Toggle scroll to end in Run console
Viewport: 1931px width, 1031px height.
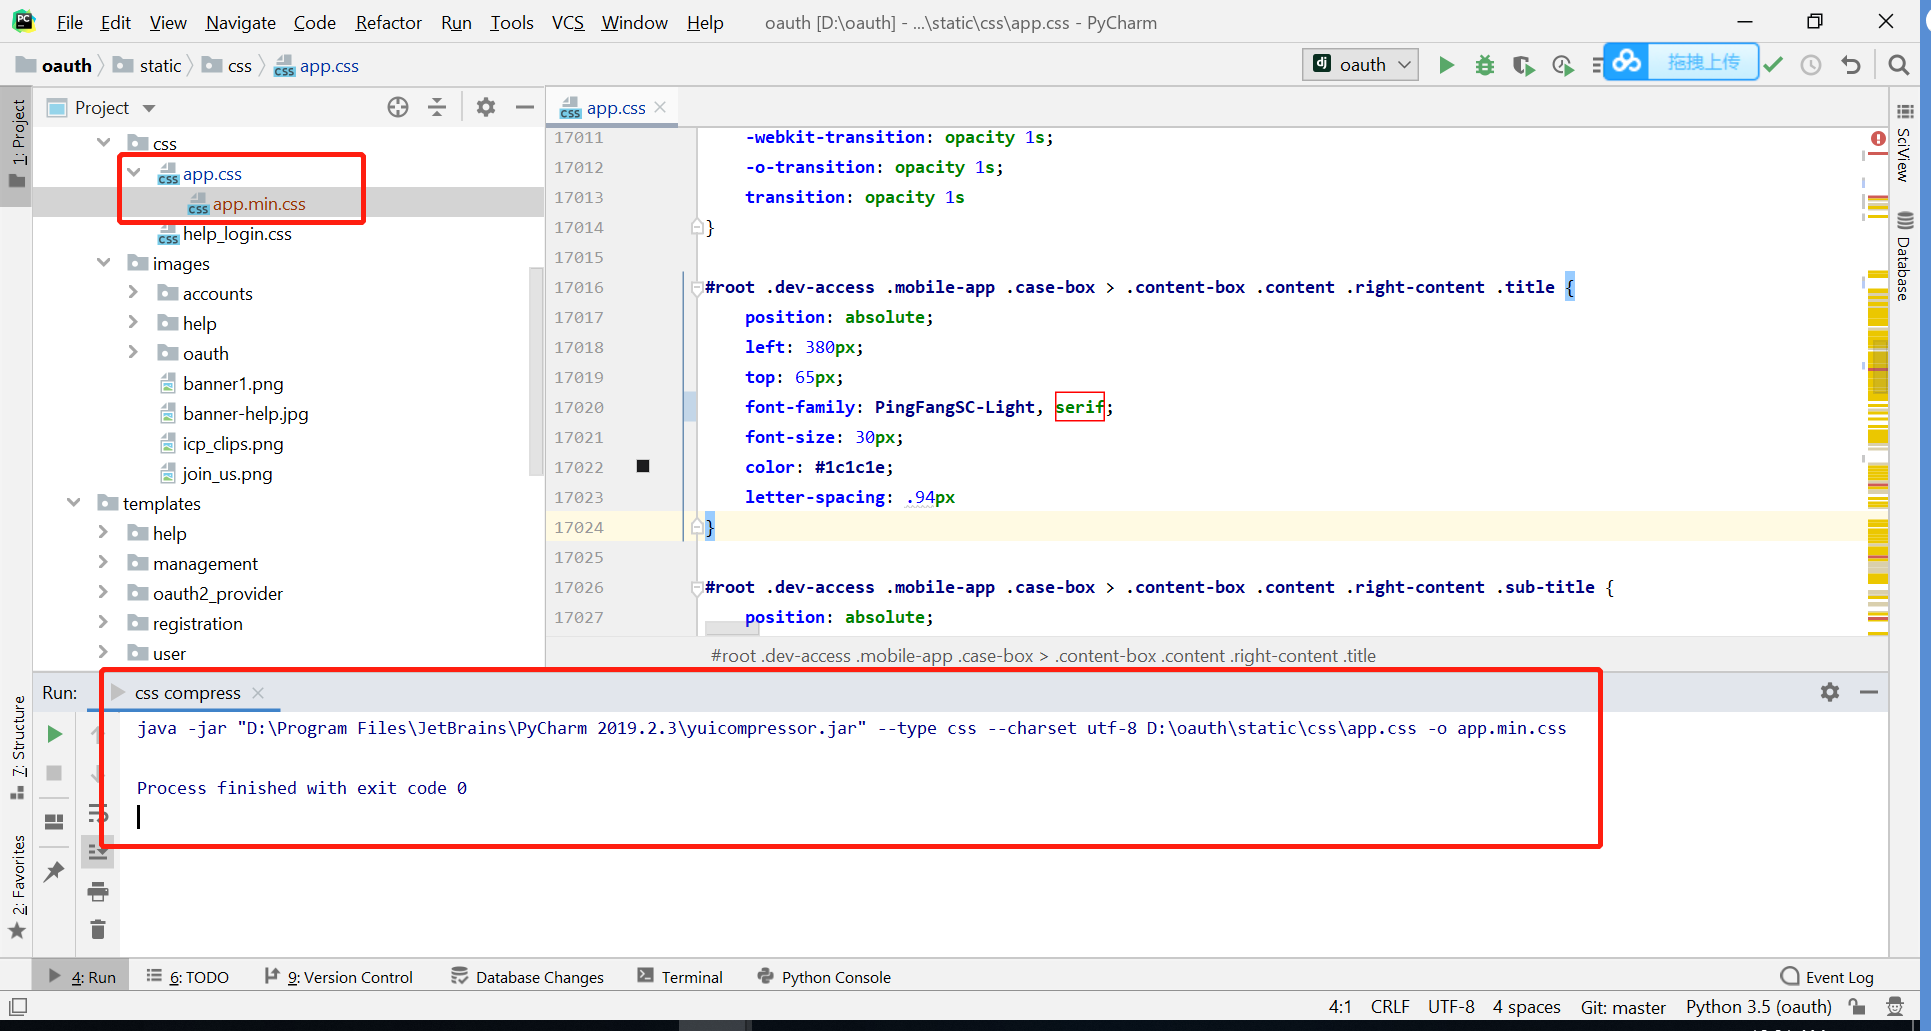point(98,852)
